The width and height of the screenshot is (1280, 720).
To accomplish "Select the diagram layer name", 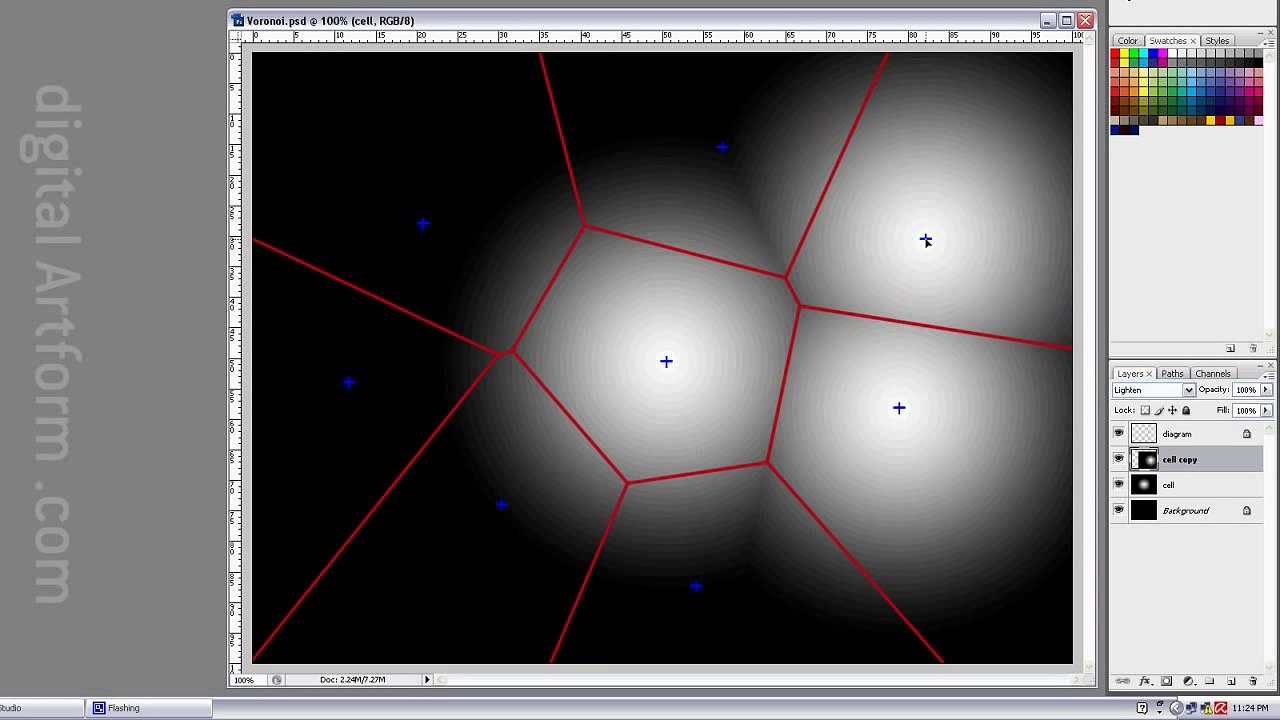I will click(1177, 434).
